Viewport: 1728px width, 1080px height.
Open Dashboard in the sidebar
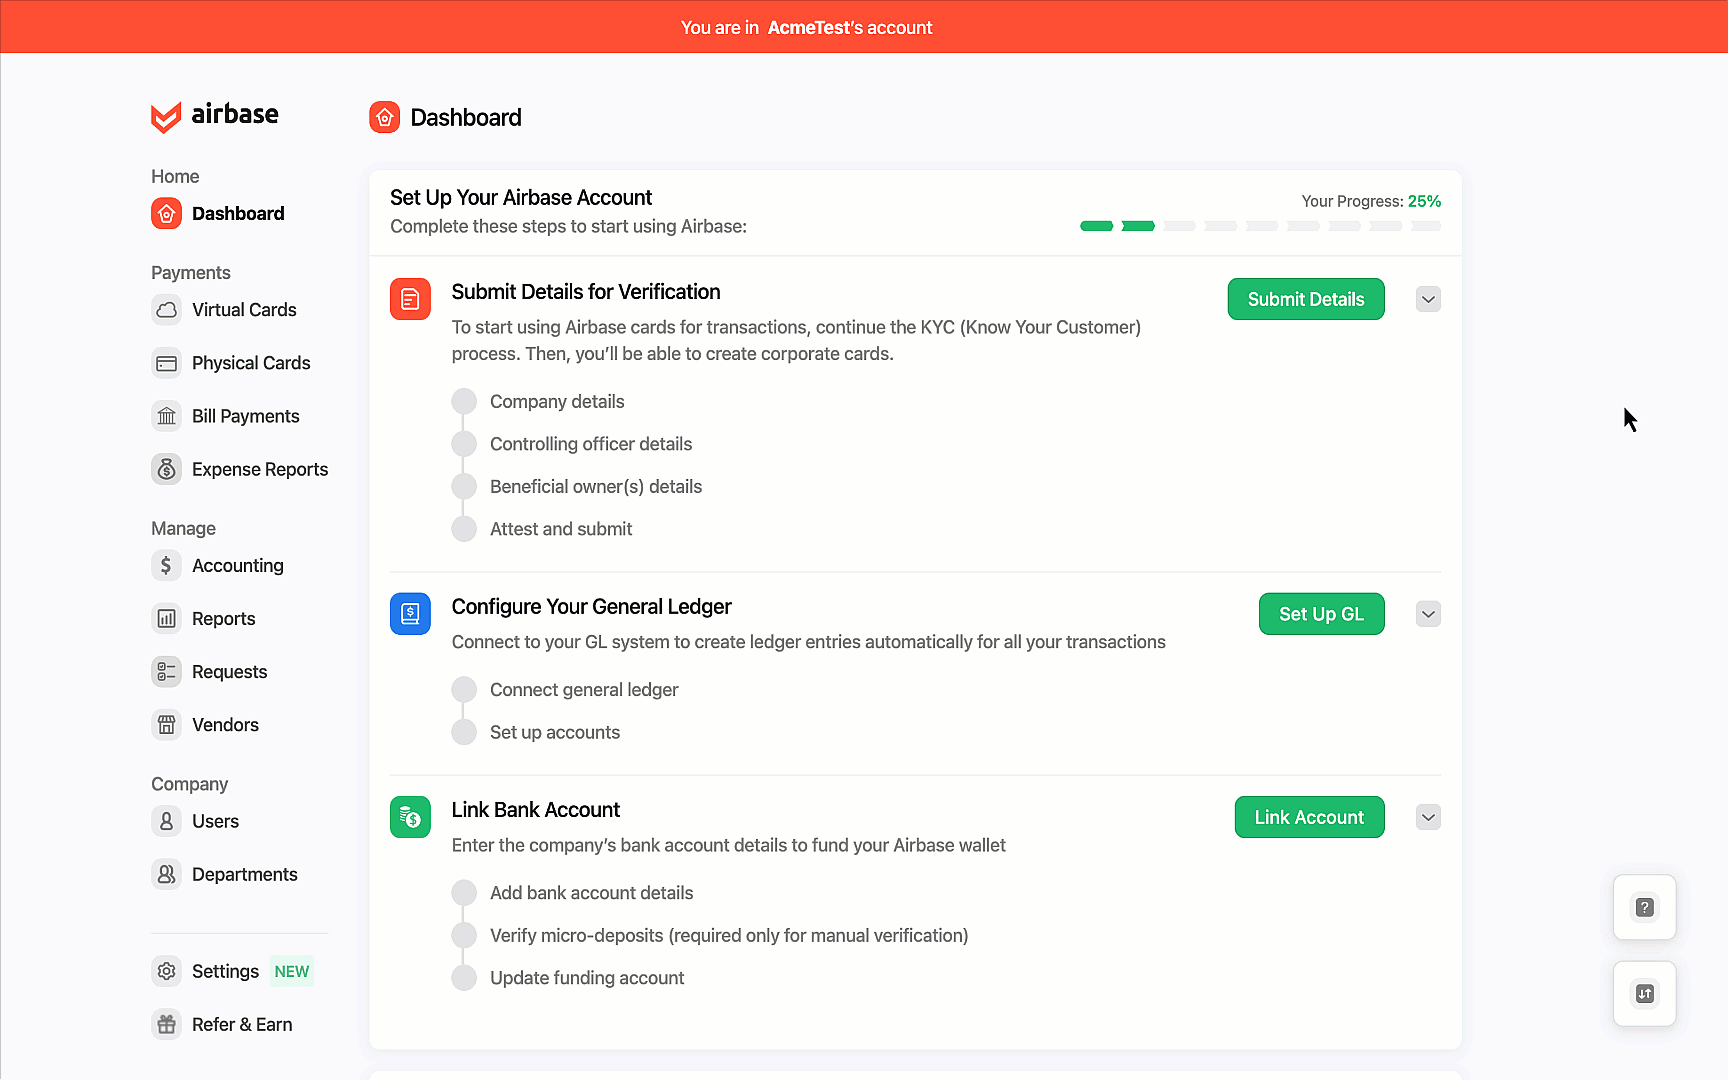tap(218, 213)
